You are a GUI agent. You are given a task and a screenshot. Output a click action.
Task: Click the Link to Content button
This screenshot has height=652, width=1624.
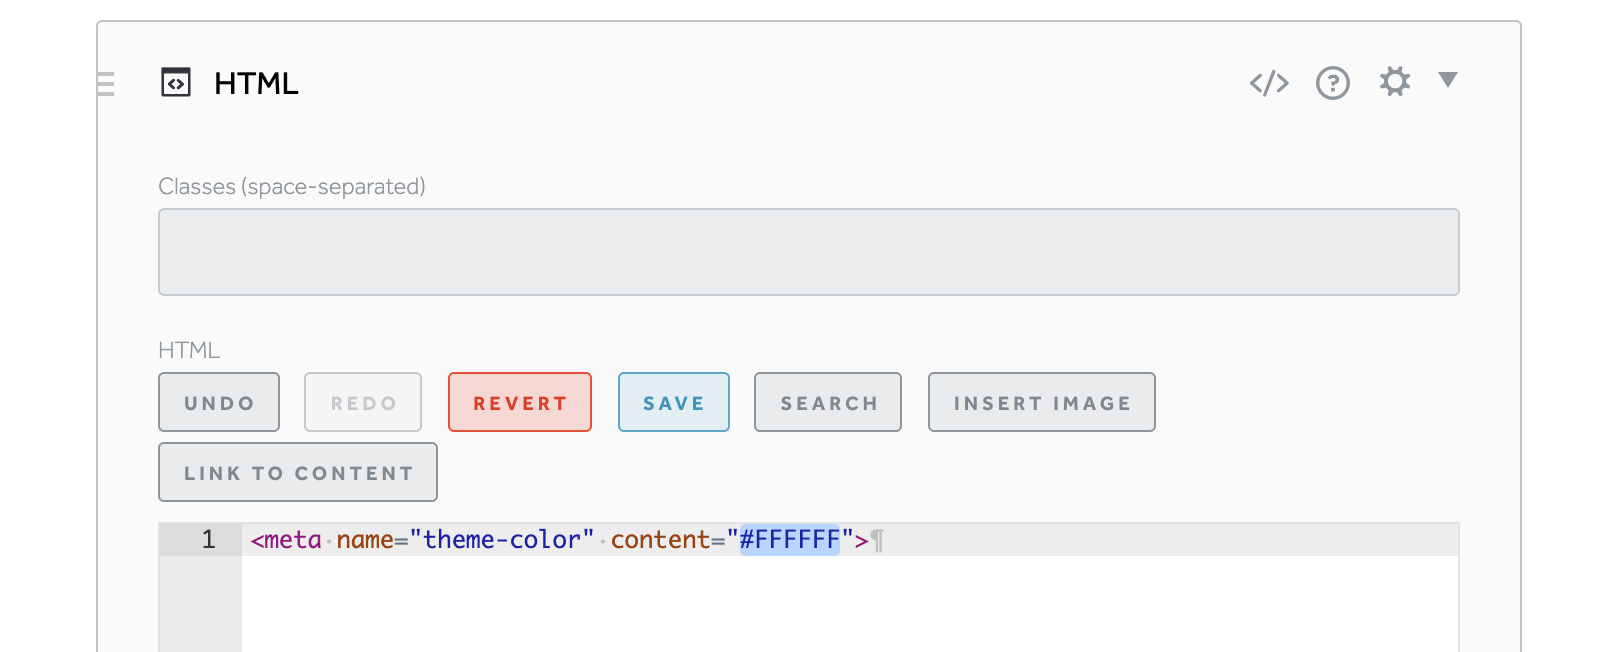pyautogui.click(x=298, y=472)
